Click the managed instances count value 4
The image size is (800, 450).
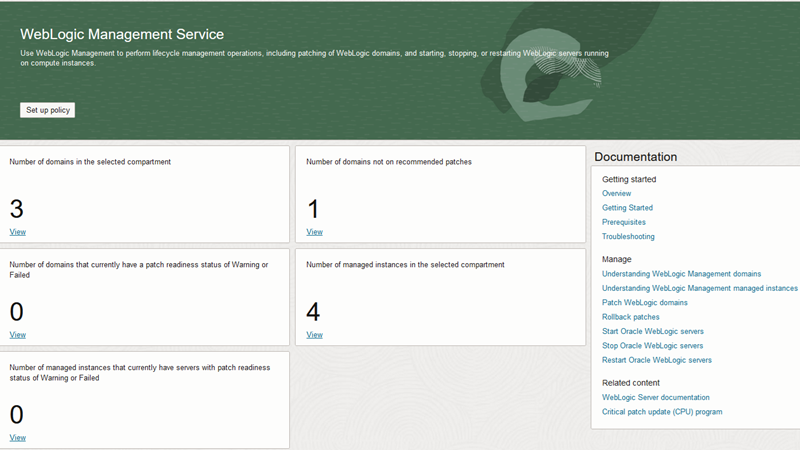click(313, 312)
